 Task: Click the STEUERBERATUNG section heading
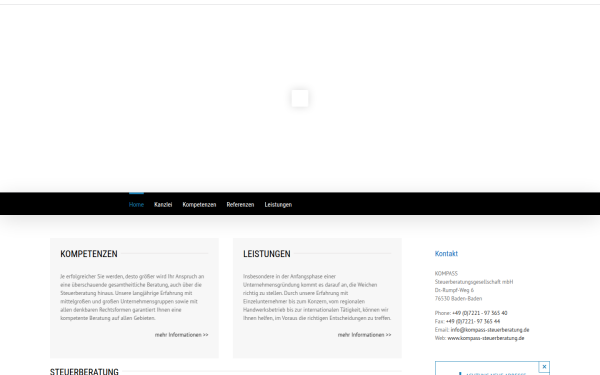click(x=84, y=372)
